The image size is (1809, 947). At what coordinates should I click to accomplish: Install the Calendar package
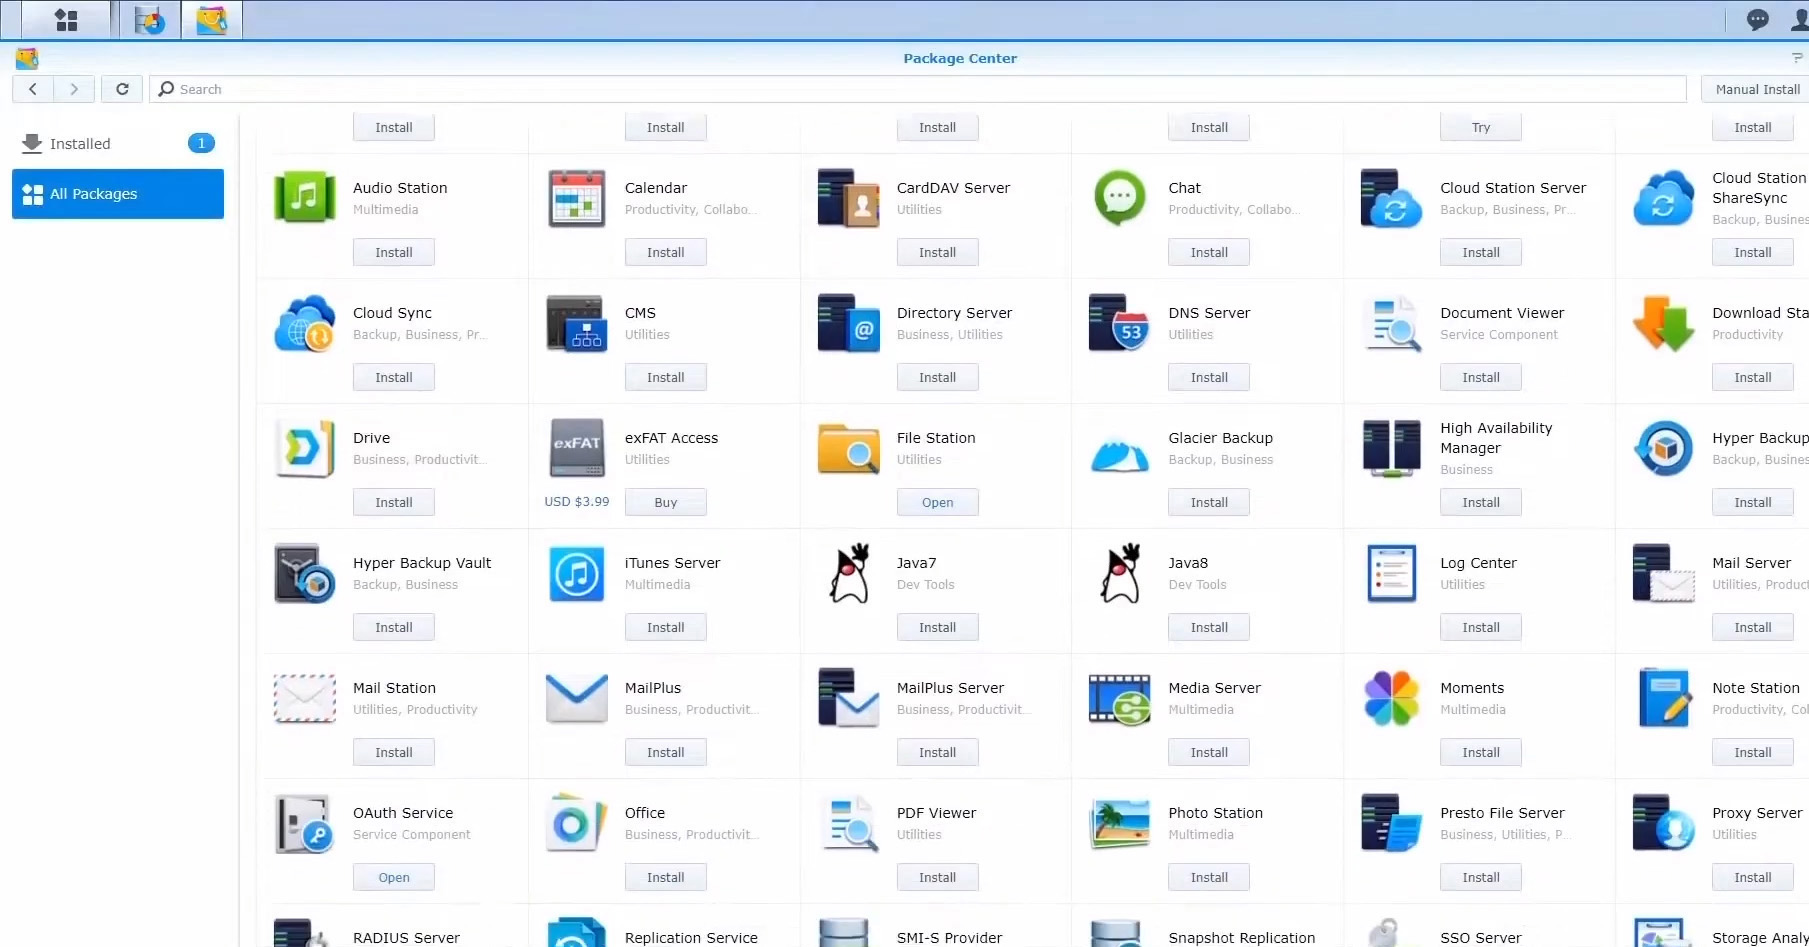(666, 253)
